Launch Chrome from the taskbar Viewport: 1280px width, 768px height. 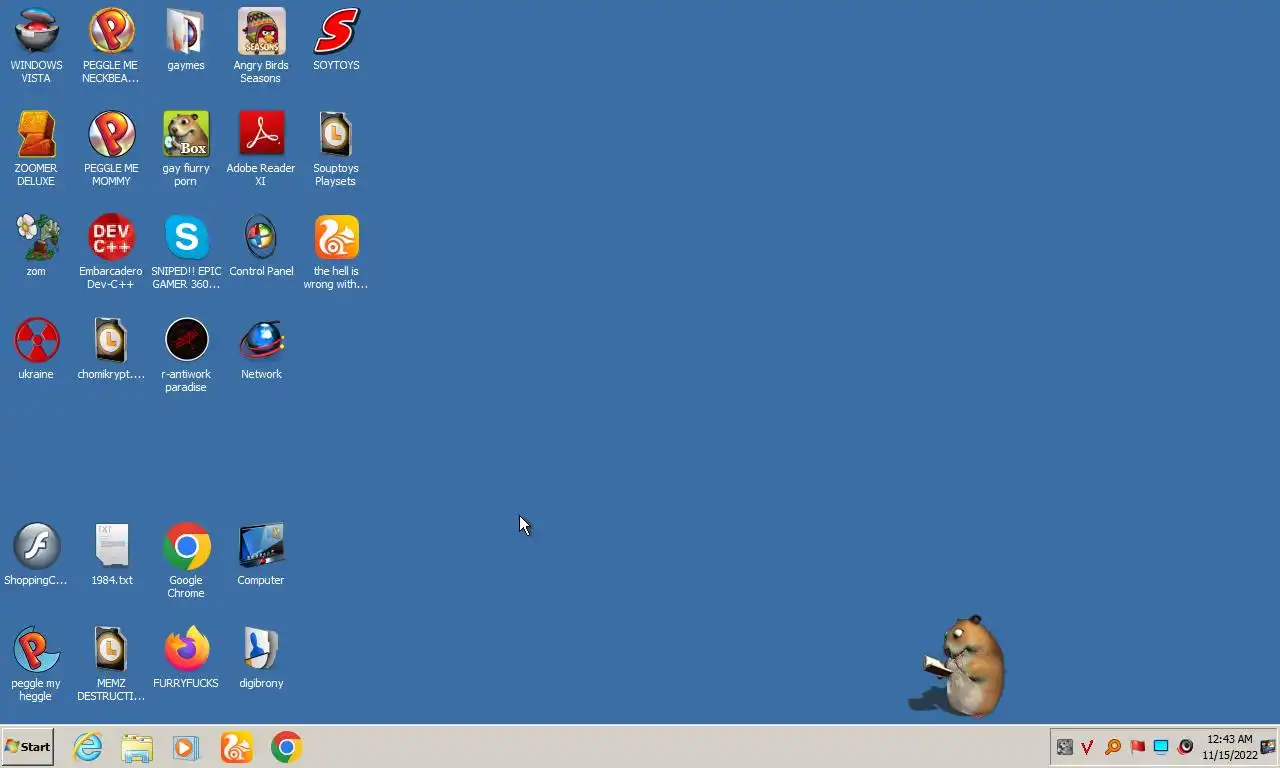pos(286,747)
